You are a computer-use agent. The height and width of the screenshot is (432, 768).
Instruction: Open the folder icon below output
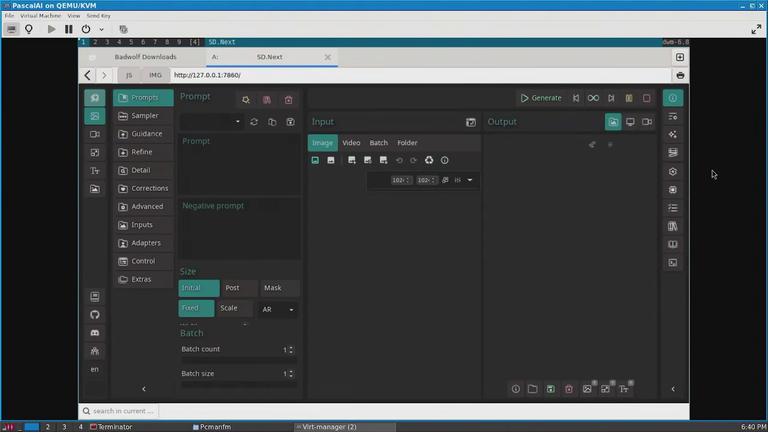point(532,389)
